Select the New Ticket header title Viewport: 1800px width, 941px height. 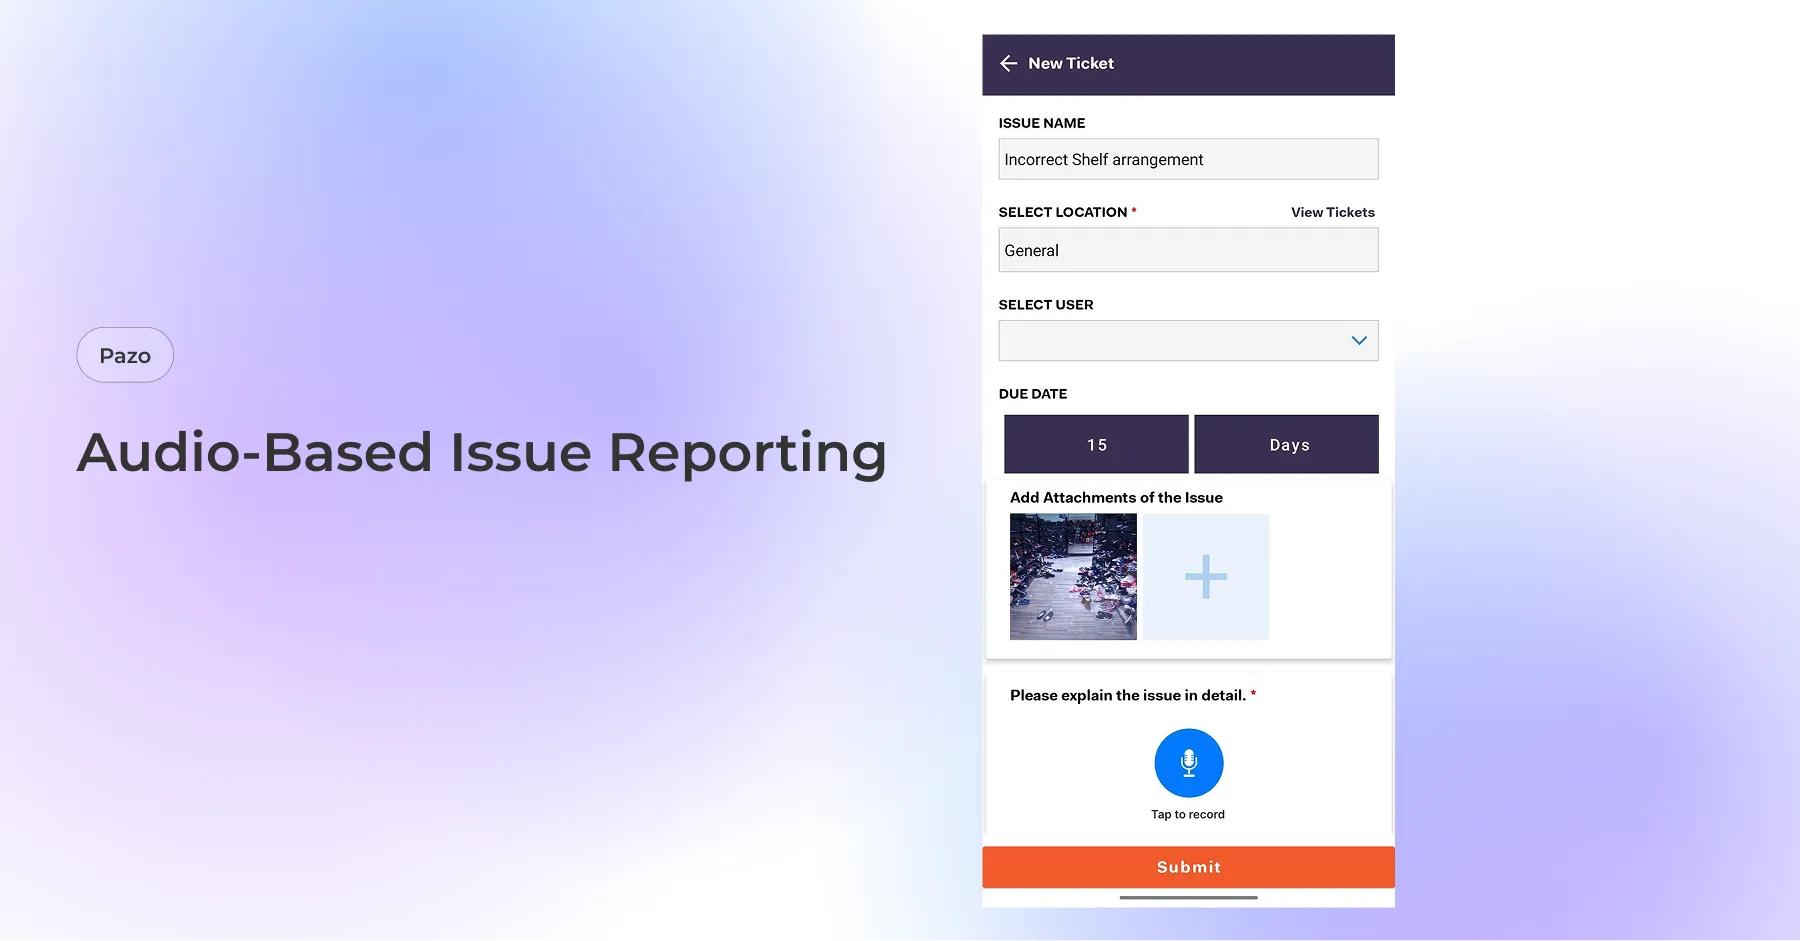tap(1070, 63)
